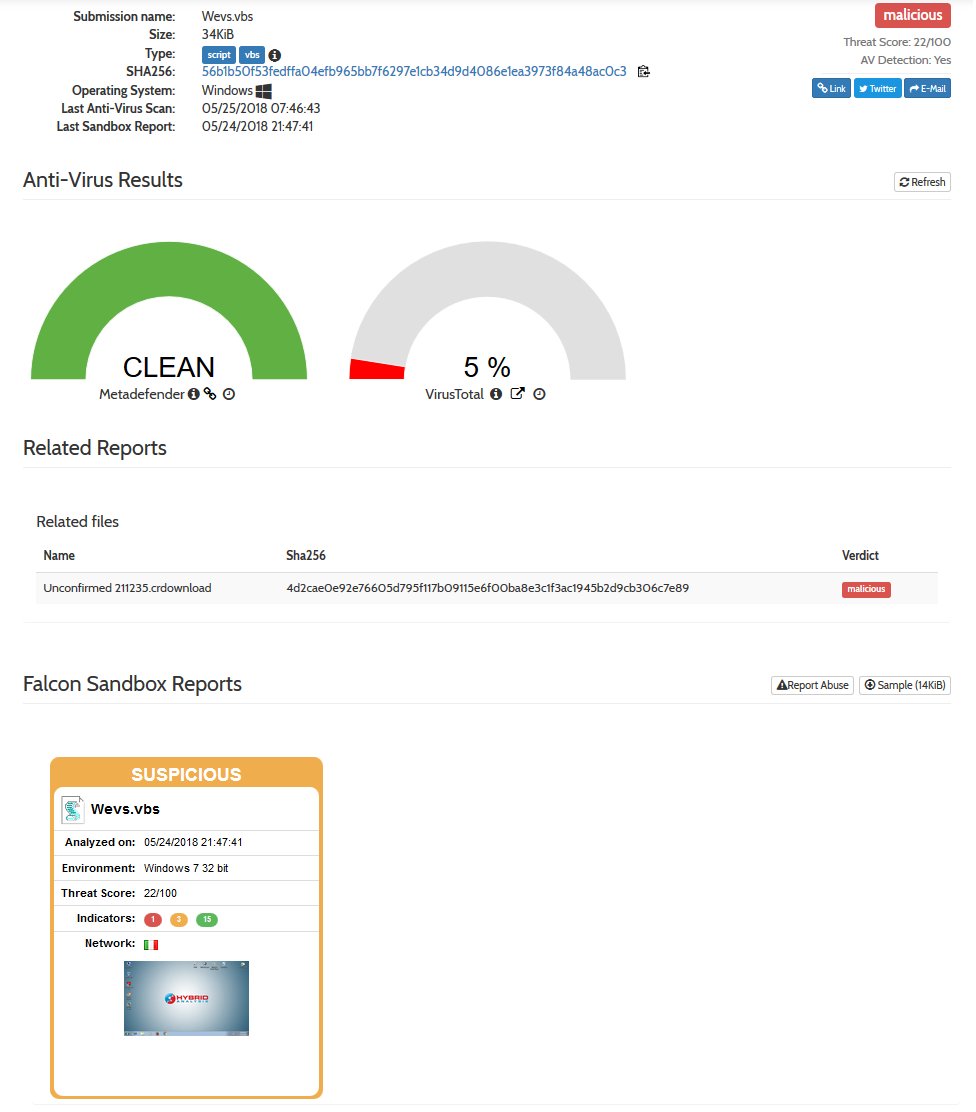Click the related file Sha256 4d2cae0e... value

pos(487,589)
